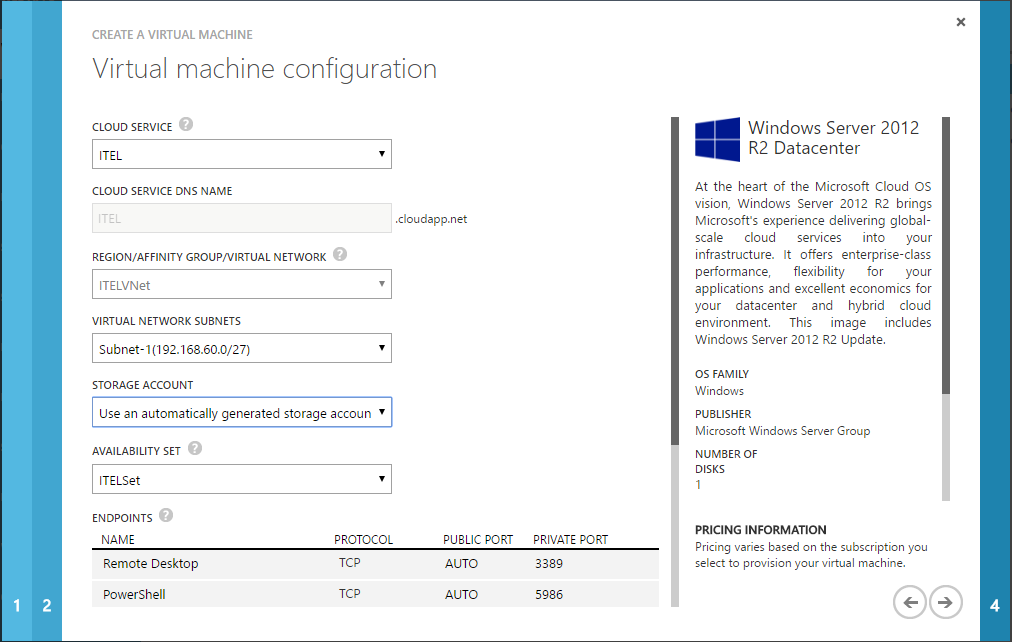Jump to wizard step 2
The image size is (1012, 642).
[46, 605]
